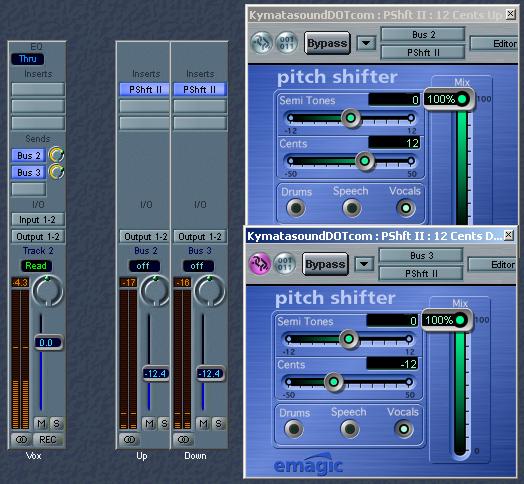Toggle Bypass in Bus 2 plugin

coord(327,43)
